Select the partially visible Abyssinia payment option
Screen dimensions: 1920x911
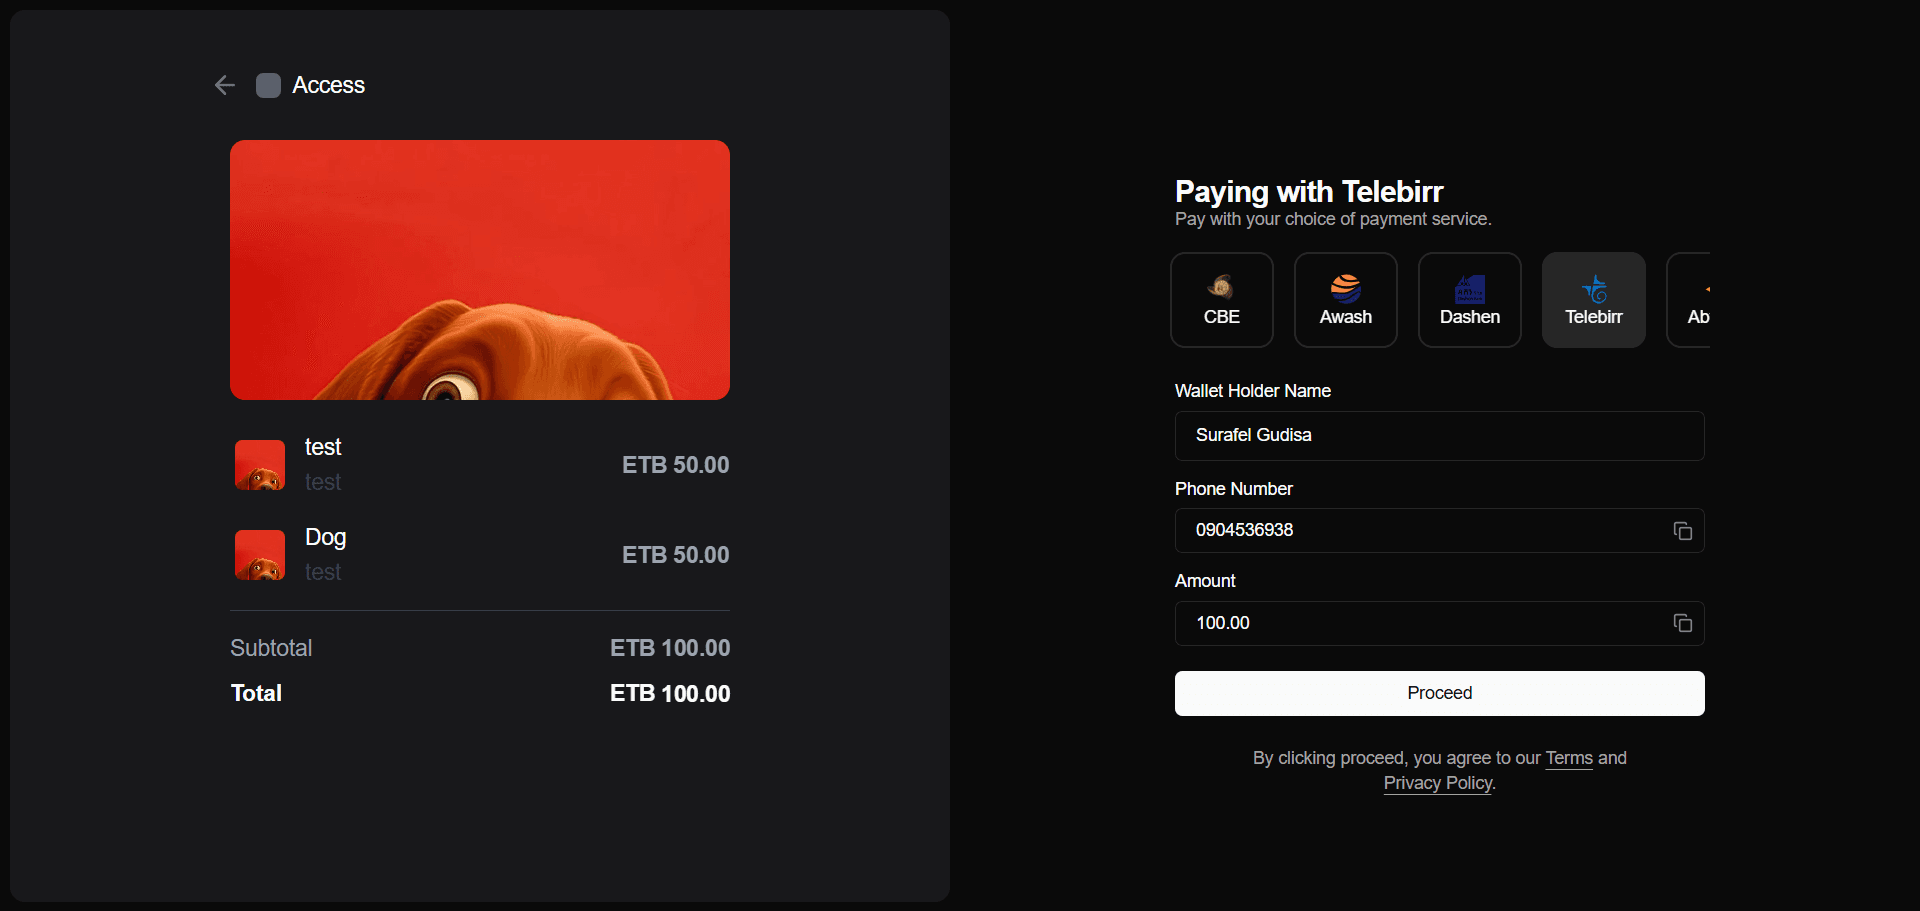(1697, 299)
